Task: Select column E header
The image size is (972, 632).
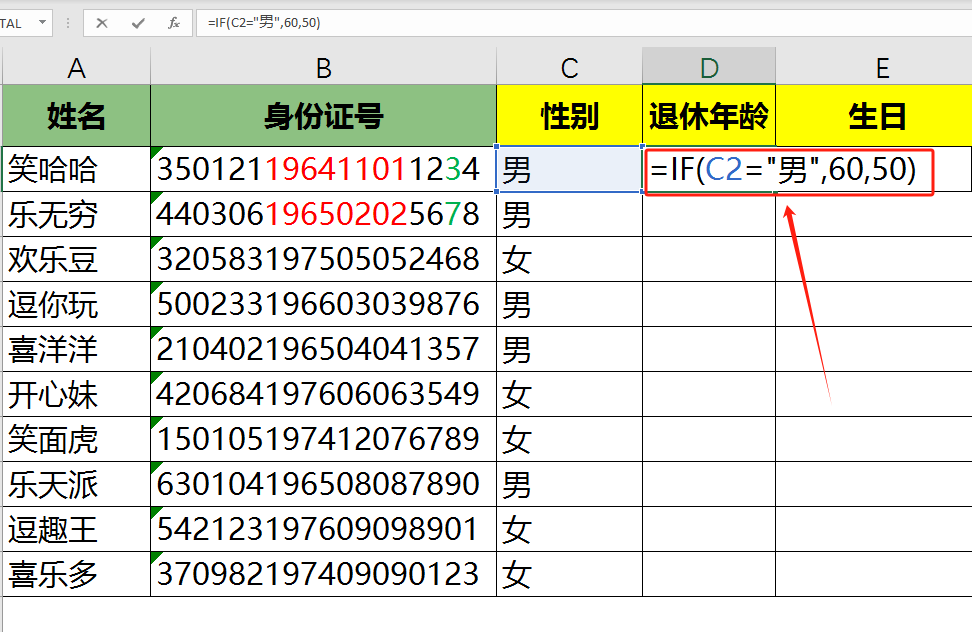Action: (874, 67)
